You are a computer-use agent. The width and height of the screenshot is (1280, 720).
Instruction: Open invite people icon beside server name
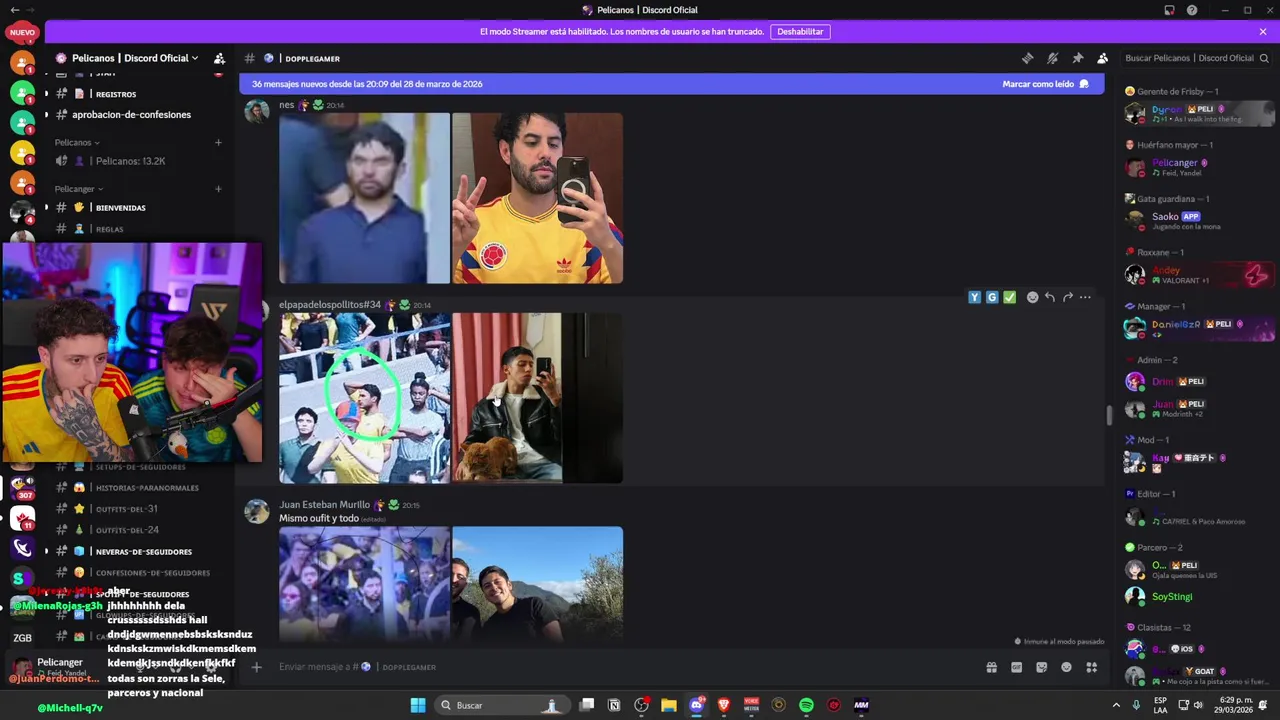tap(219, 58)
